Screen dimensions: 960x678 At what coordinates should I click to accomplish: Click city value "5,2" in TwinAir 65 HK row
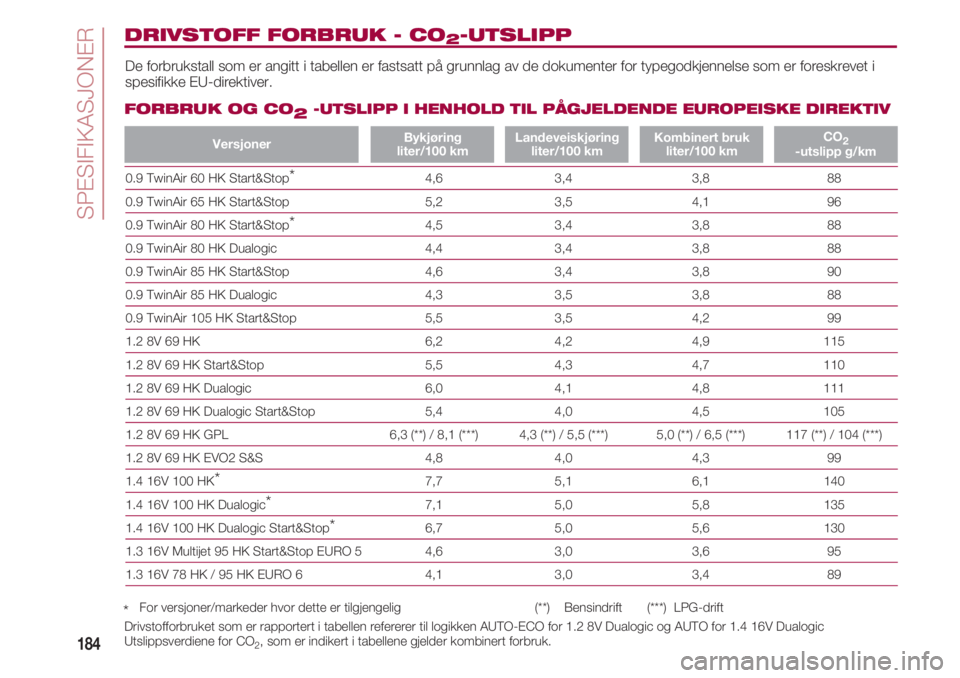(433, 202)
